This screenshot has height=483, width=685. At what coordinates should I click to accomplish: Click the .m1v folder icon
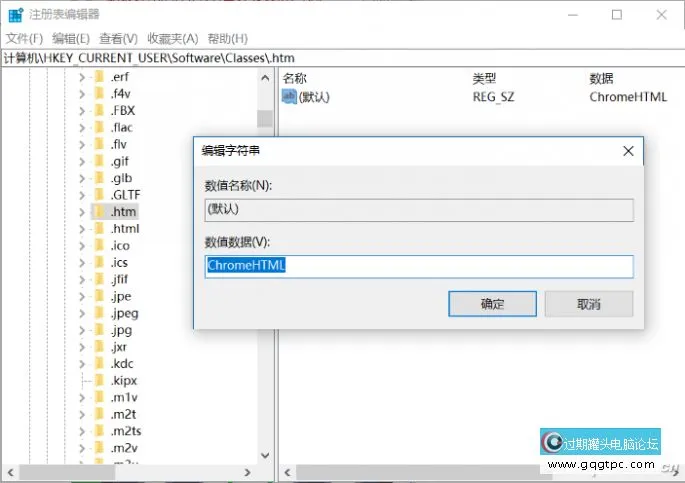pyautogui.click(x=100, y=397)
